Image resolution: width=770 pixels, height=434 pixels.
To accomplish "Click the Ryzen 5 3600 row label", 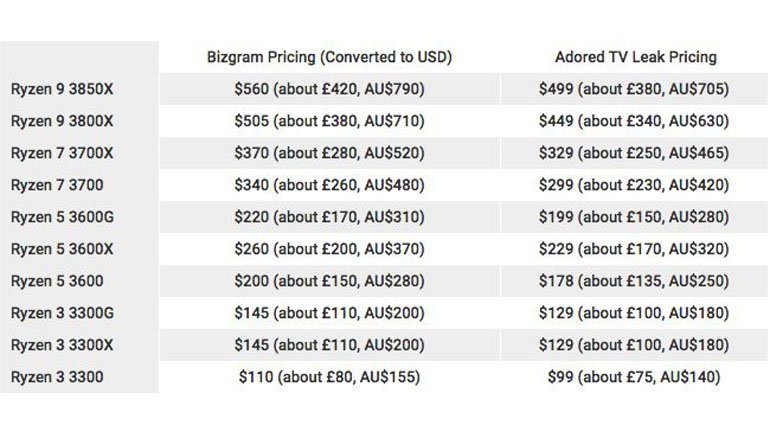I will 57,281.
